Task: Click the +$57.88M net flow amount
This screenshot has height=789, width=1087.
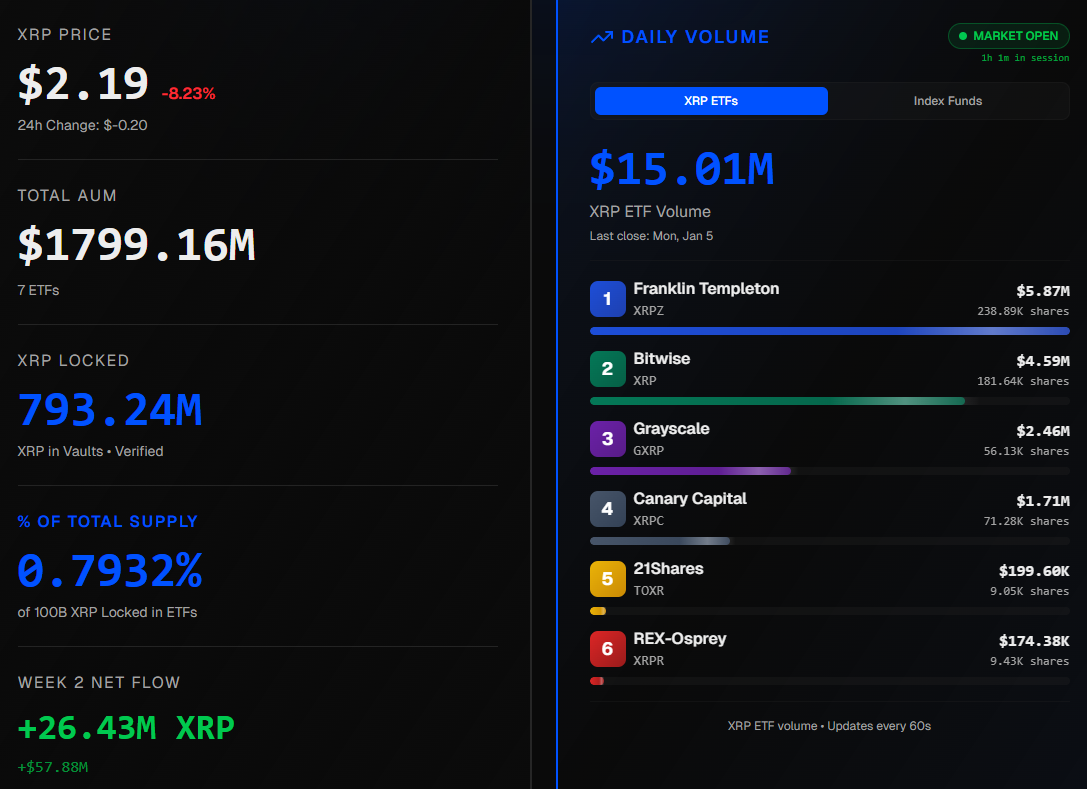Action: (53, 767)
